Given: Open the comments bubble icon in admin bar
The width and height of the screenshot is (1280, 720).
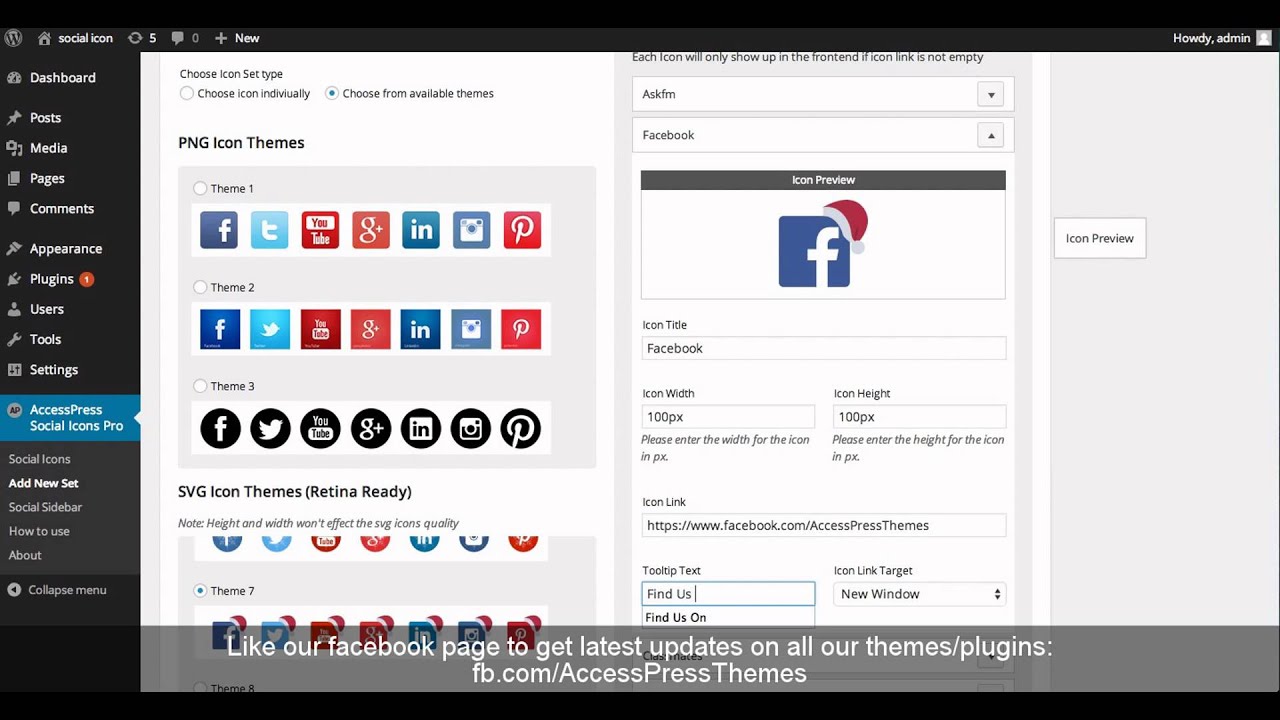Looking at the screenshot, I should click(x=177, y=38).
